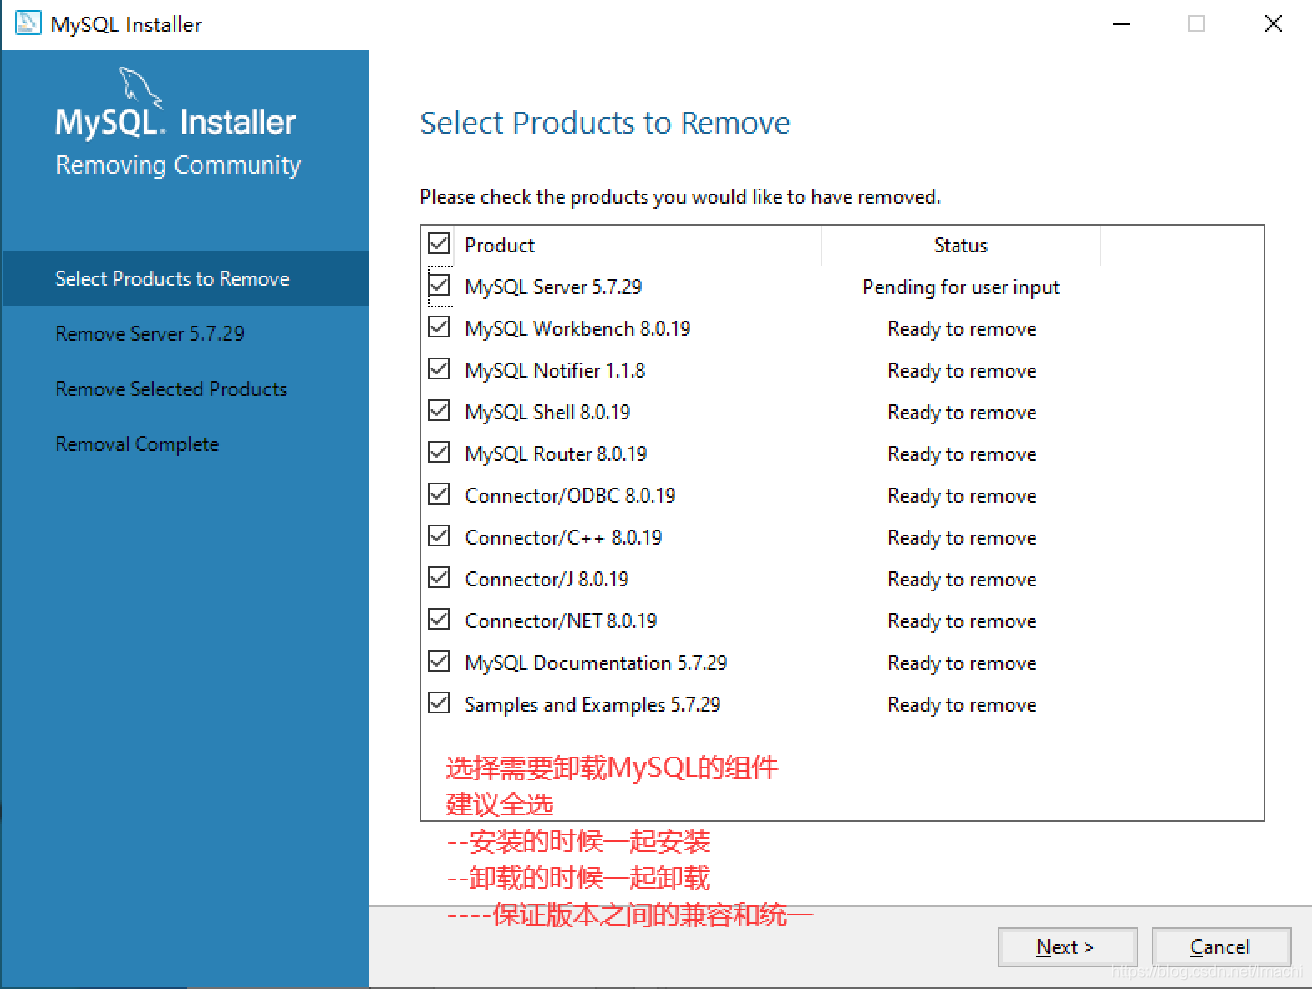The image size is (1312, 990).
Task: Select the Removal Complete step
Action: click(x=137, y=443)
